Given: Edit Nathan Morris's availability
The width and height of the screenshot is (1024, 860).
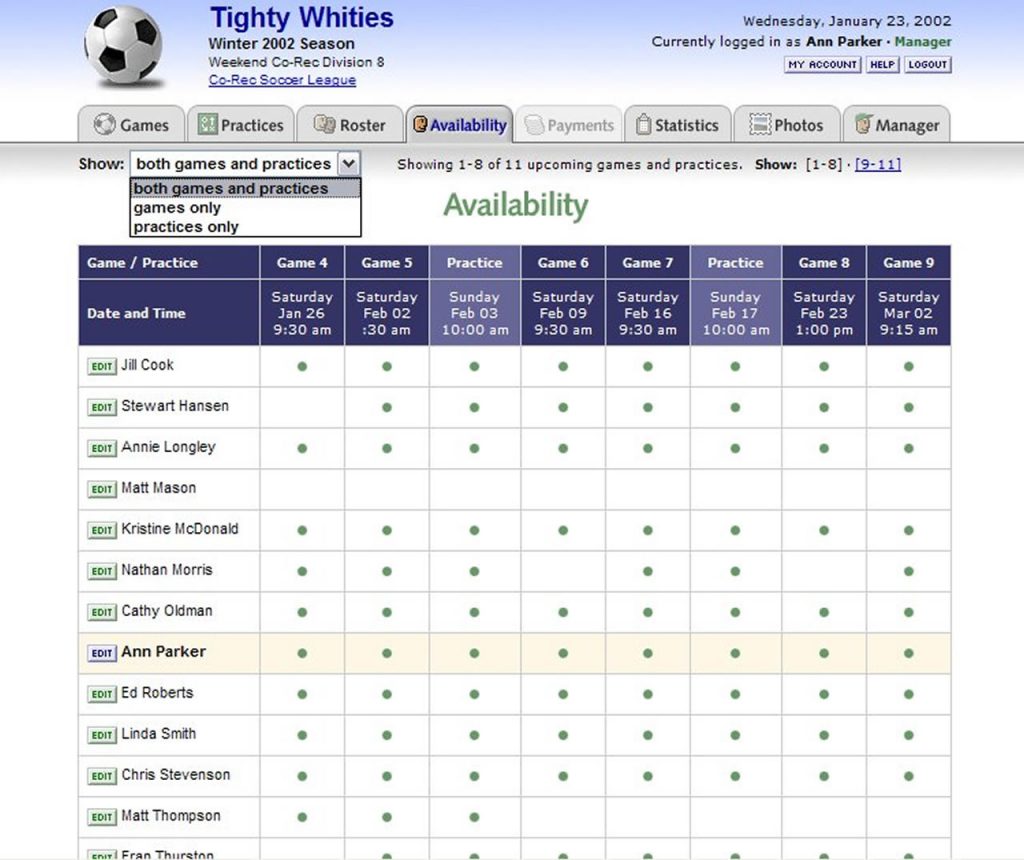Looking at the screenshot, I should [102, 571].
